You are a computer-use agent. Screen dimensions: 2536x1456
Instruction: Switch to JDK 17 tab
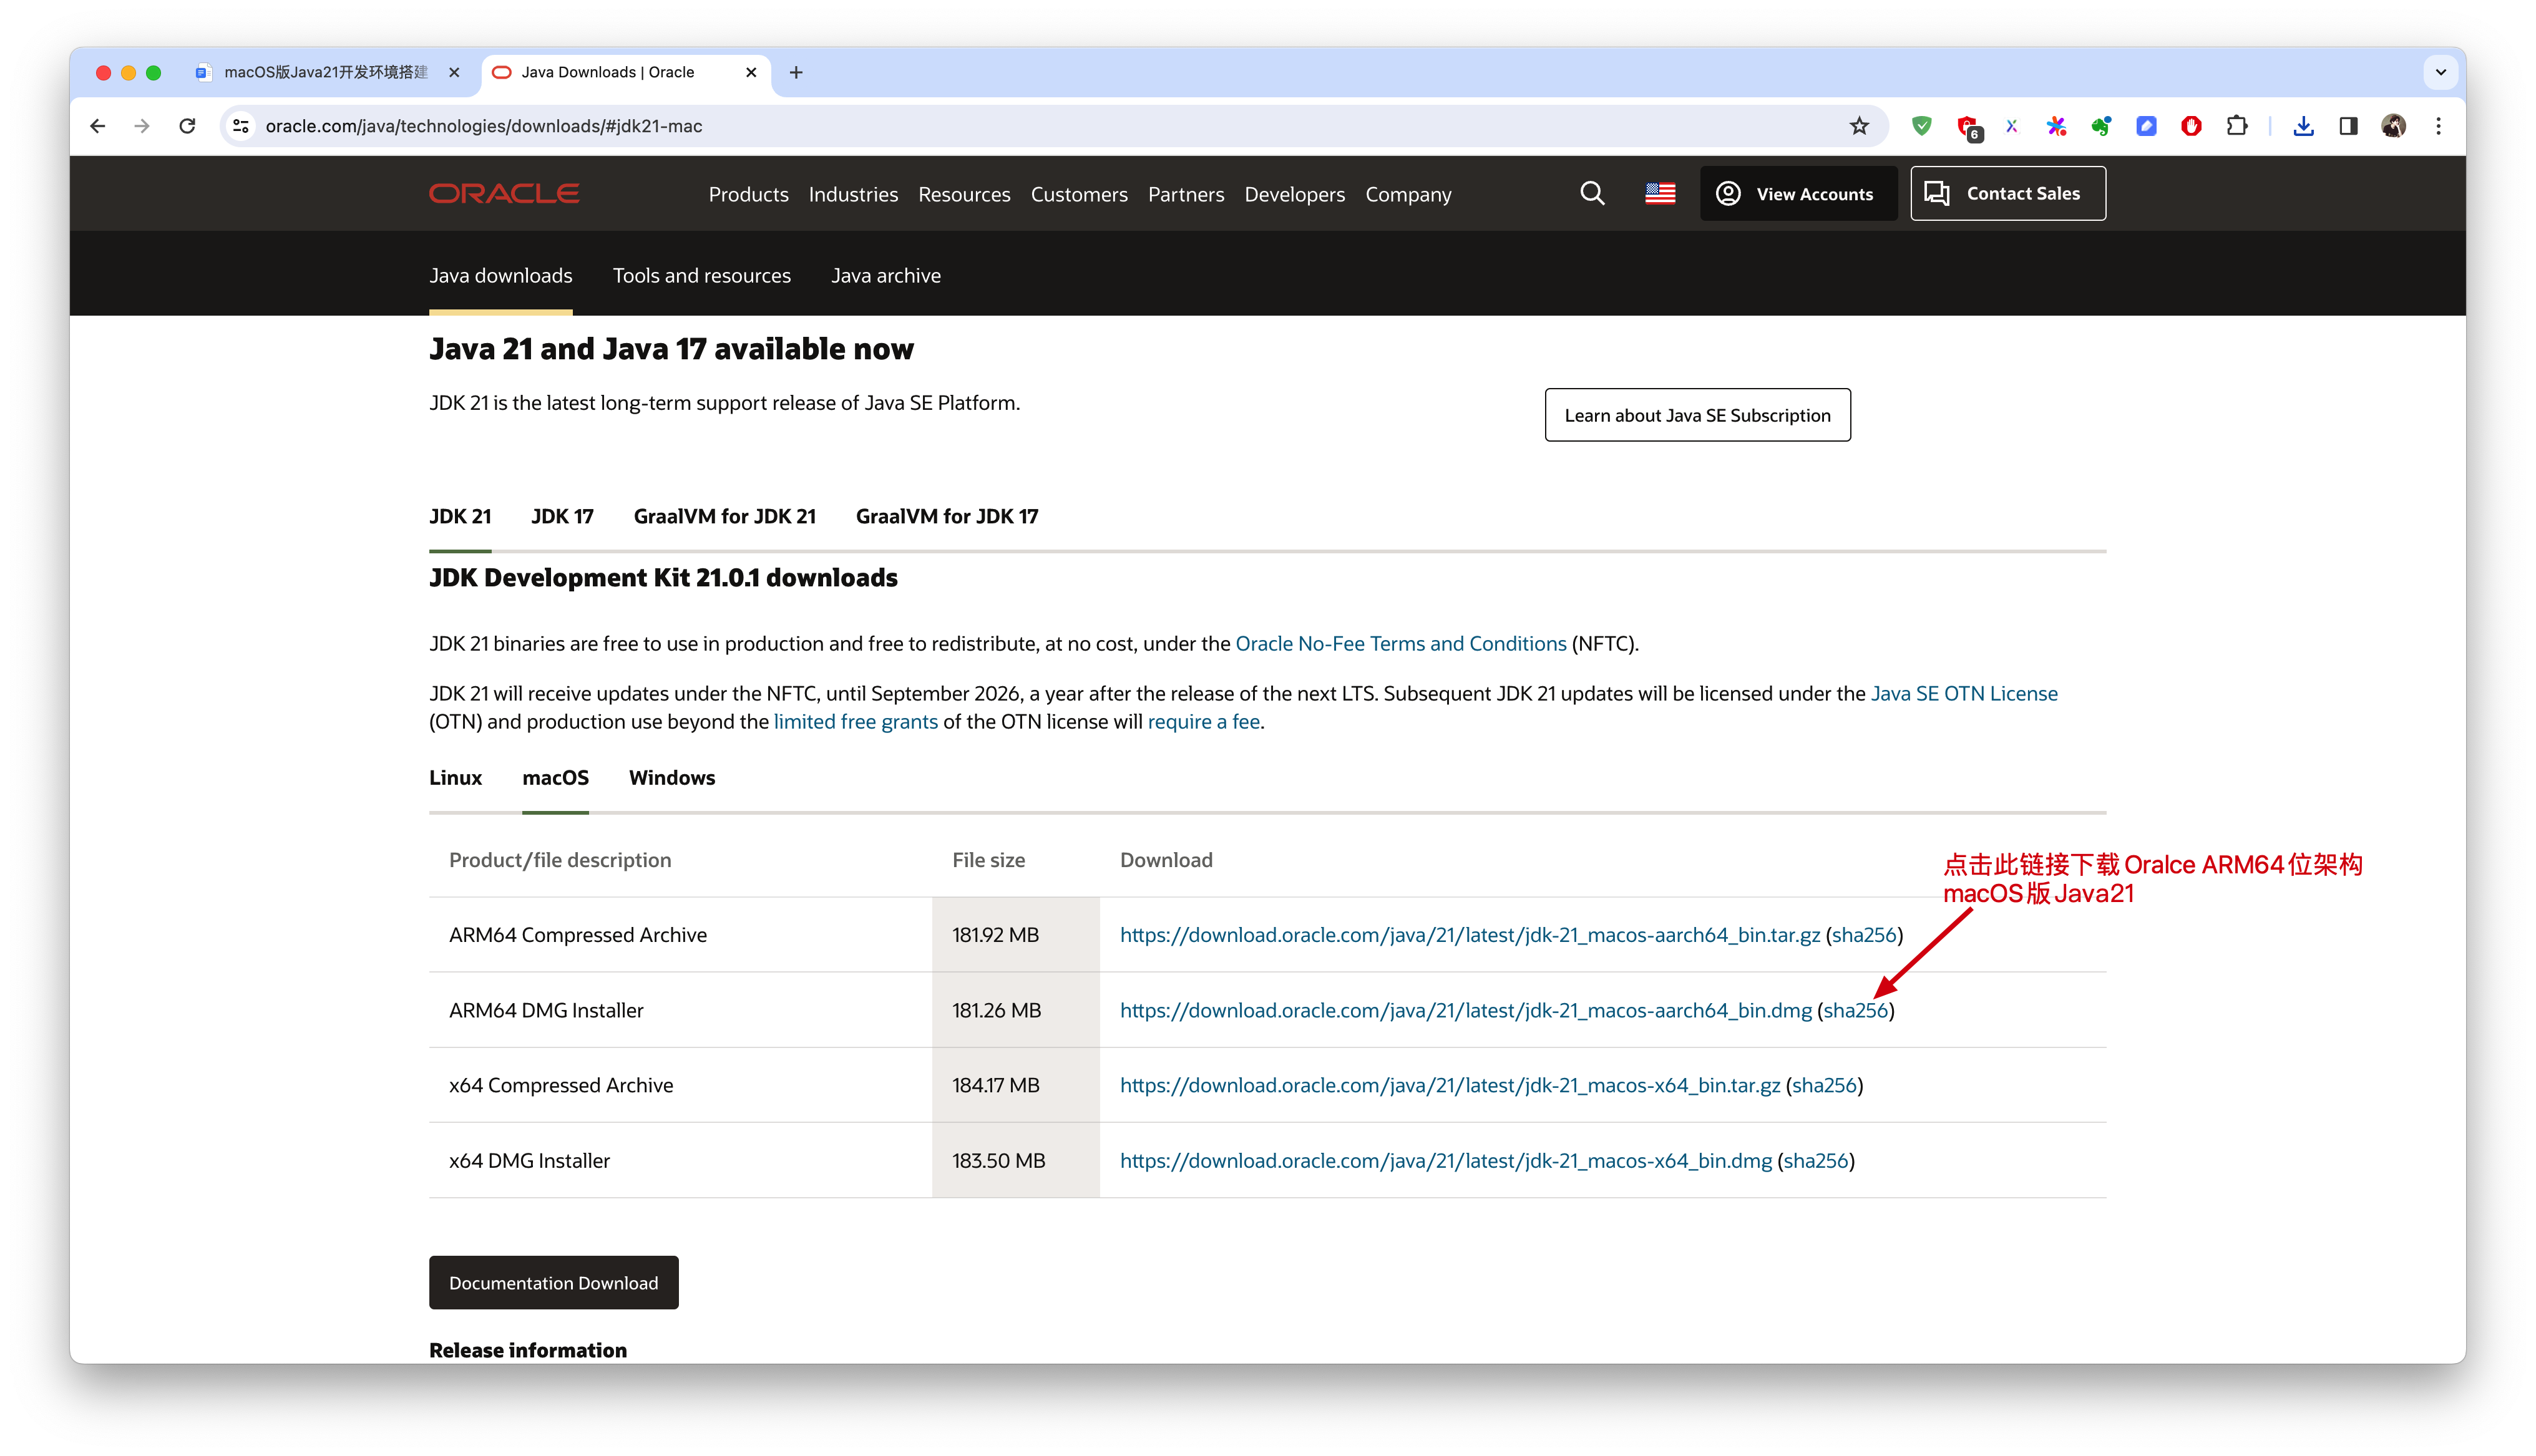click(x=562, y=516)
